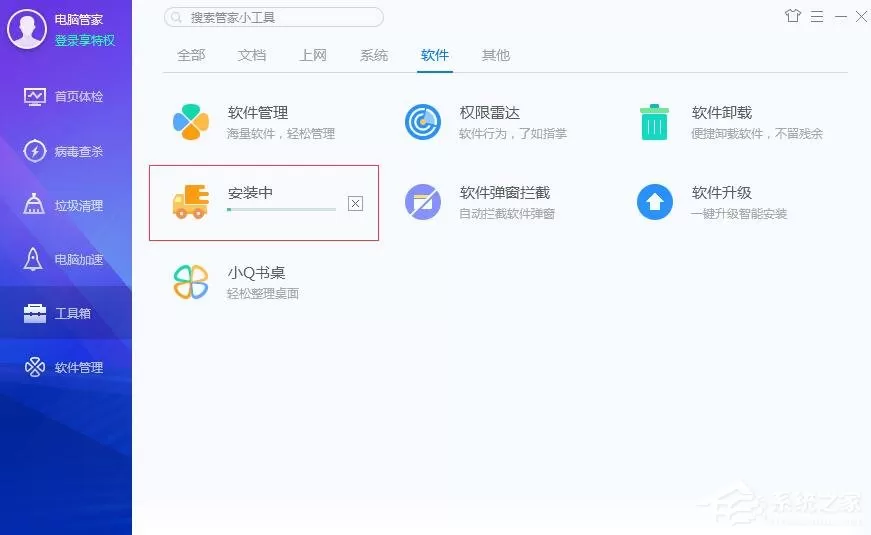Viewport: 871px width, 535px height.
Task: Click 海量软件，轻松管理 description
Action: pyautogui.click(x=281, y=134)
